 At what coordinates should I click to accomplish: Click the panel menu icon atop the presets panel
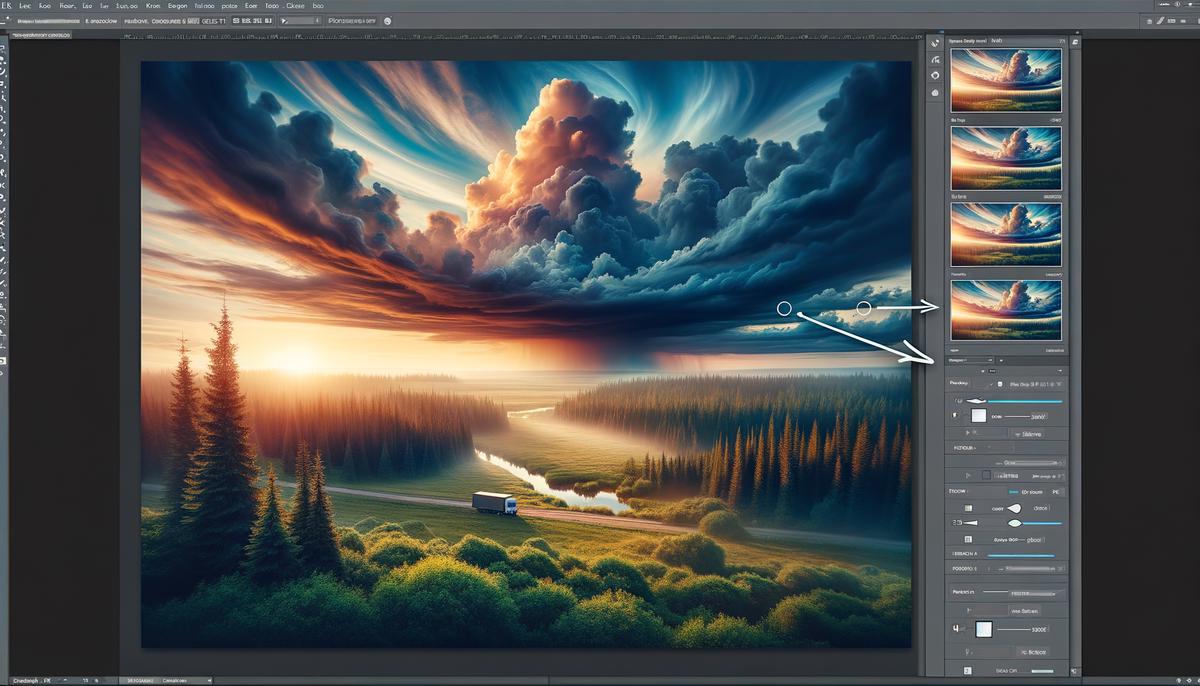click(x=1076, y=41)
